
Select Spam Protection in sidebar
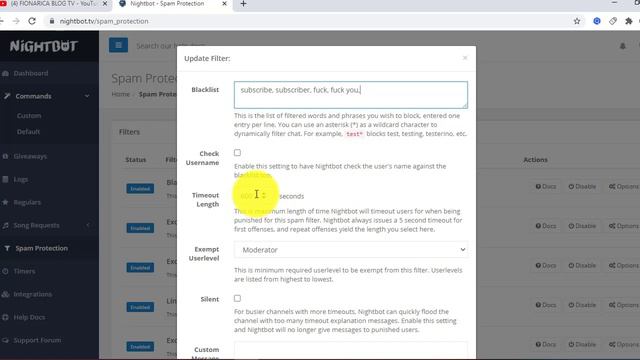pyautogui.click(x=41, y=248)
